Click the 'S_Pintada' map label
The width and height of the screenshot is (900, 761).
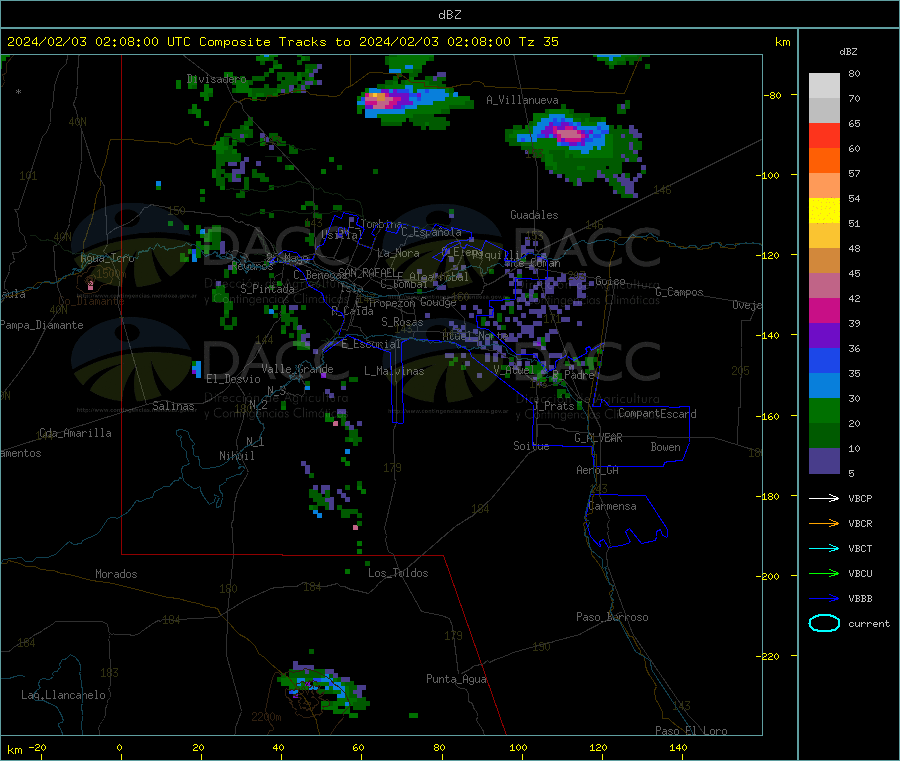(267, 288)
